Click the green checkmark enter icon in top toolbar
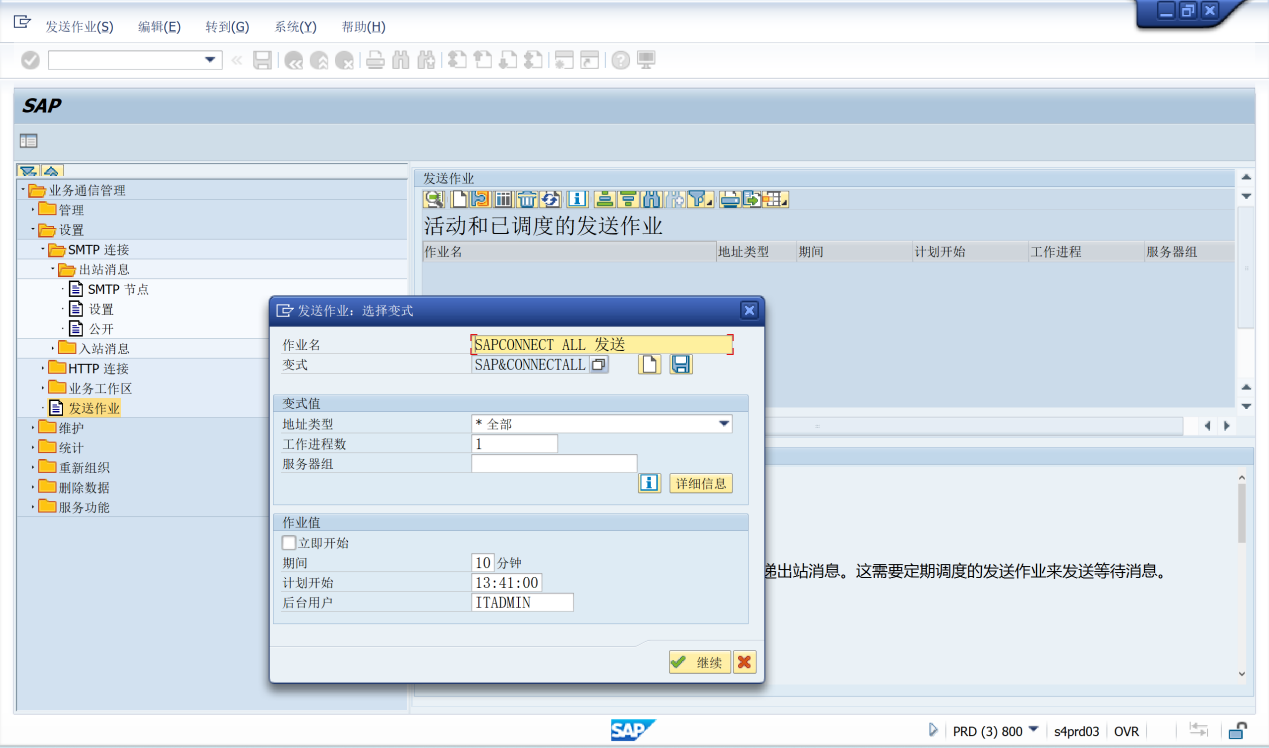Viewport: 1269px width, 748px height. click(x=30, y=60)
